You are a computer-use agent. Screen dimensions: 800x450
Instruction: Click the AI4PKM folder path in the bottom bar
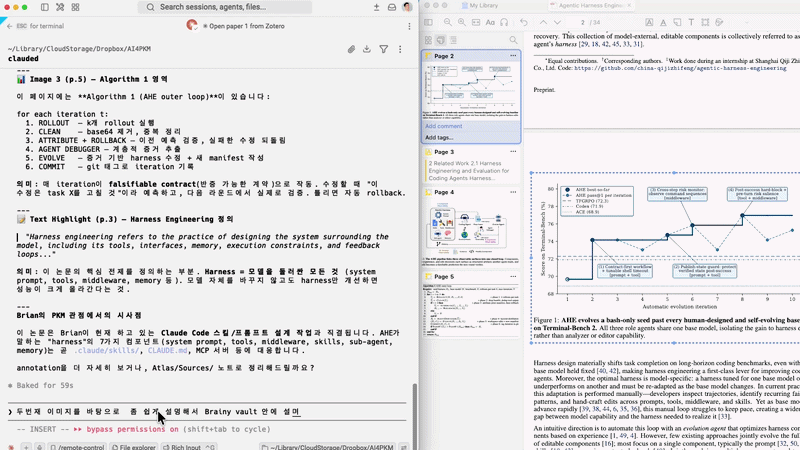(327, 447)
